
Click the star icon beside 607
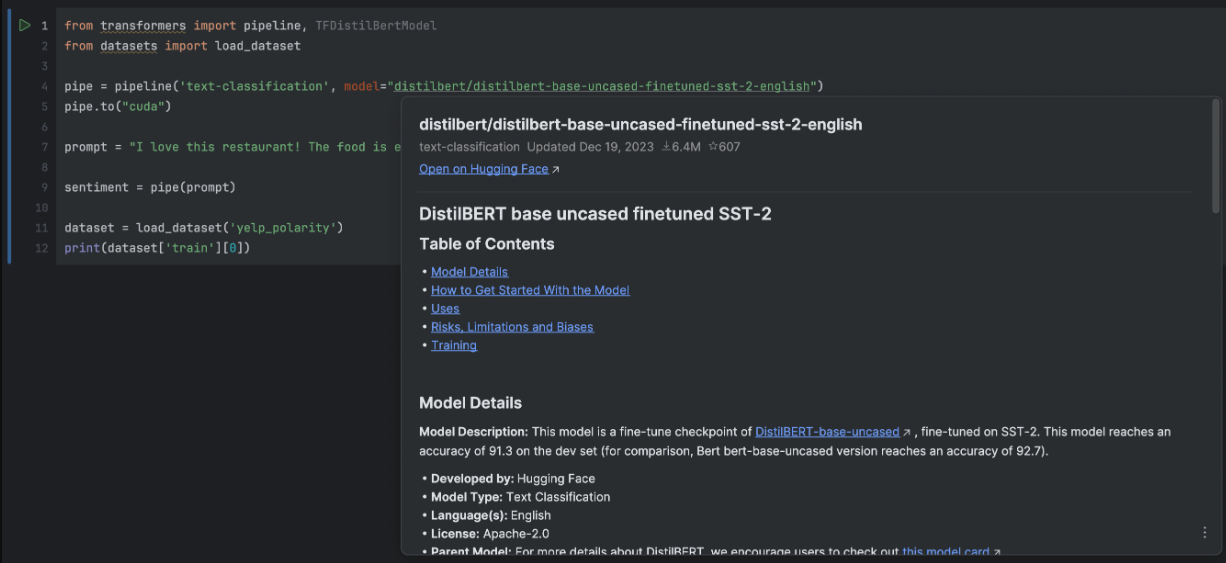tap(713, 147)
